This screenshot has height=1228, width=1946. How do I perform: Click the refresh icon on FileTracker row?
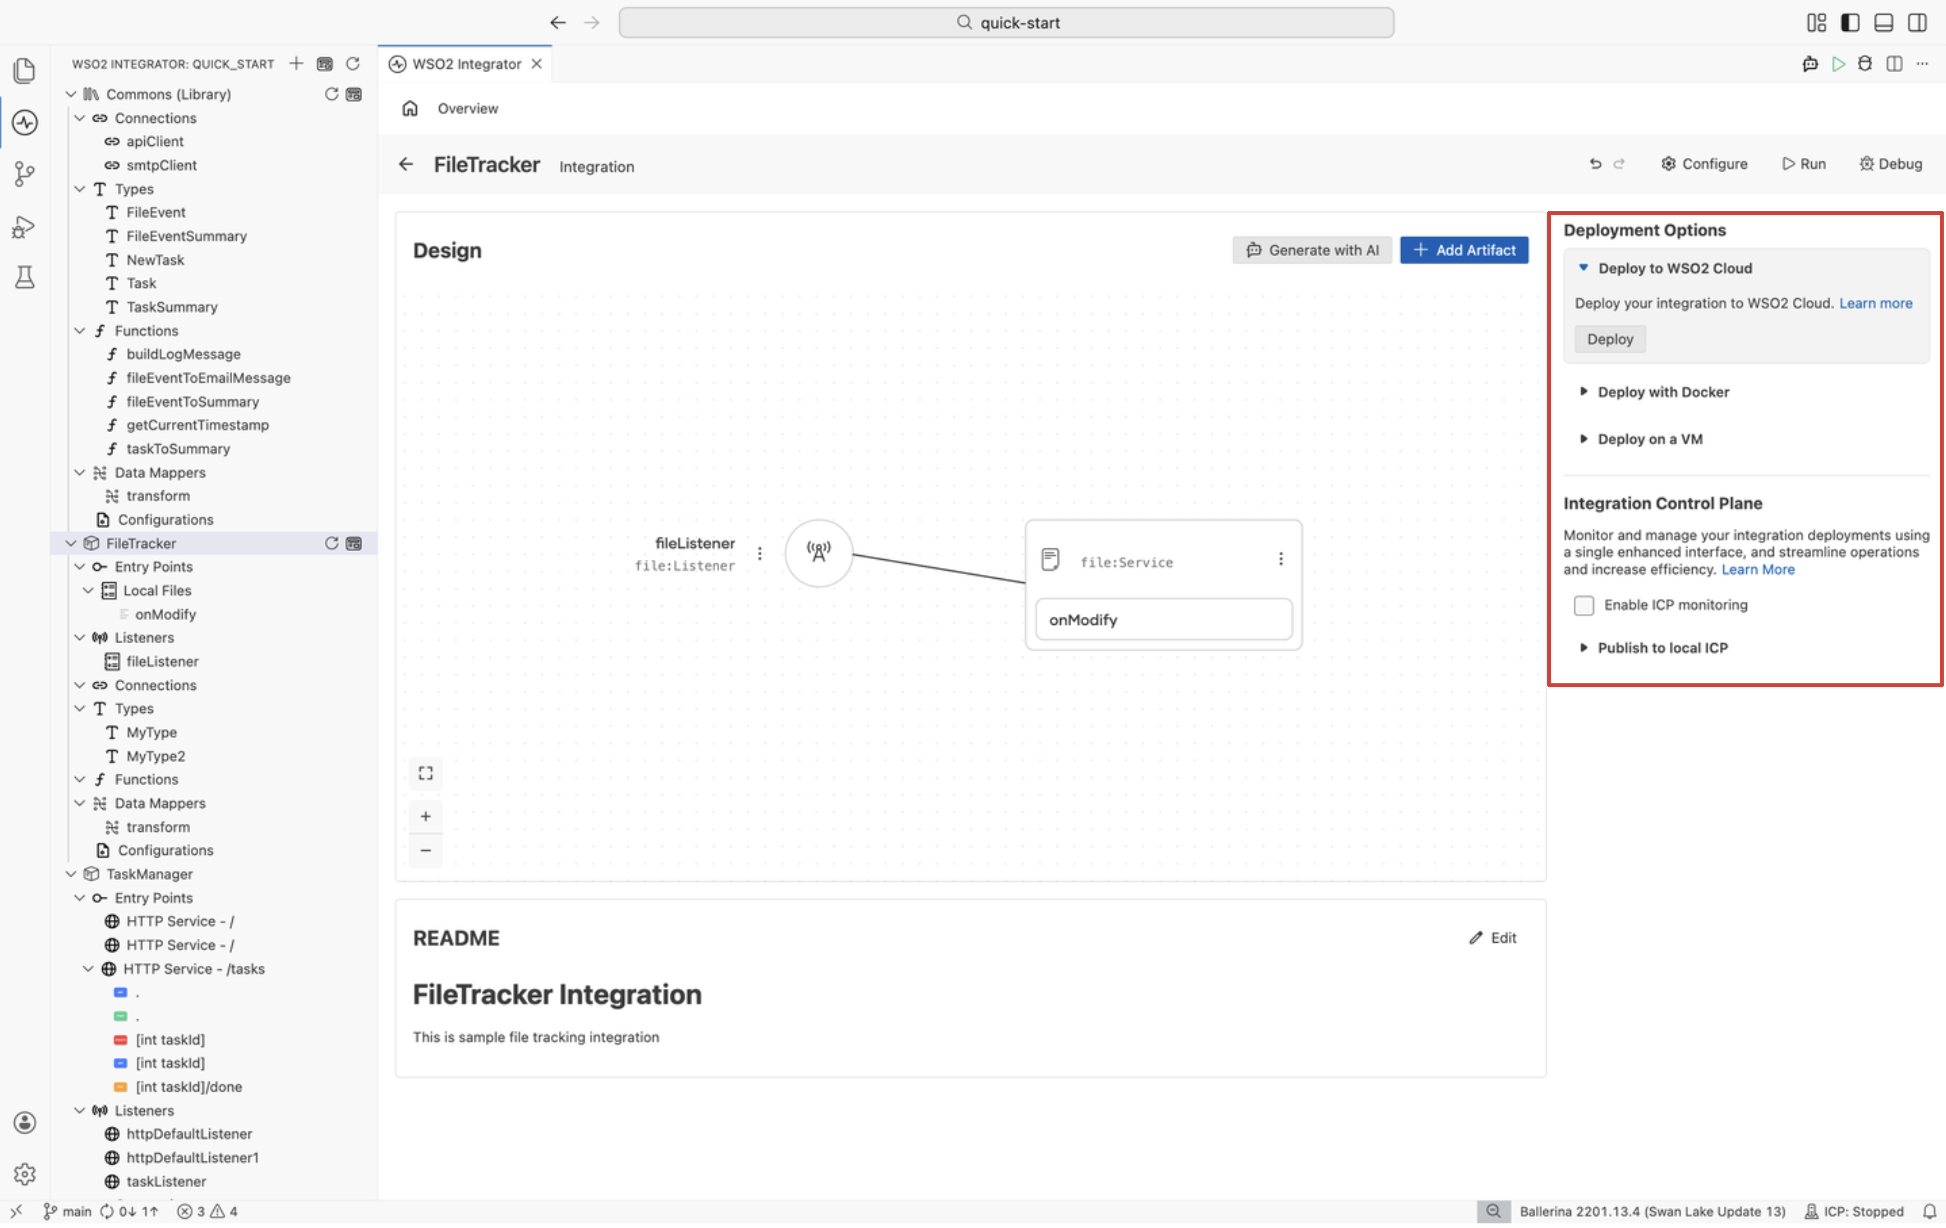pyautogui.click(x=331, y=543)
